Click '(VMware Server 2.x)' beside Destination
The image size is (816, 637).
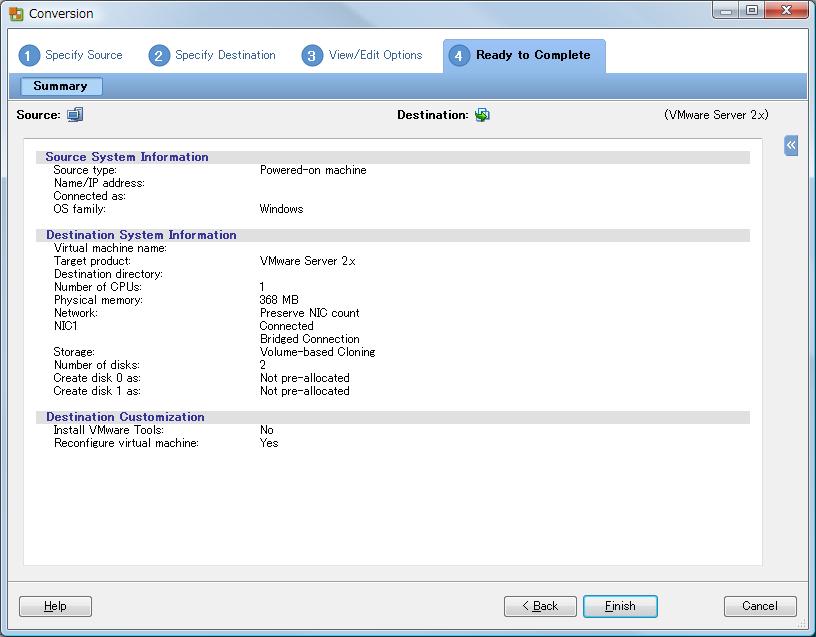point(716,115)
